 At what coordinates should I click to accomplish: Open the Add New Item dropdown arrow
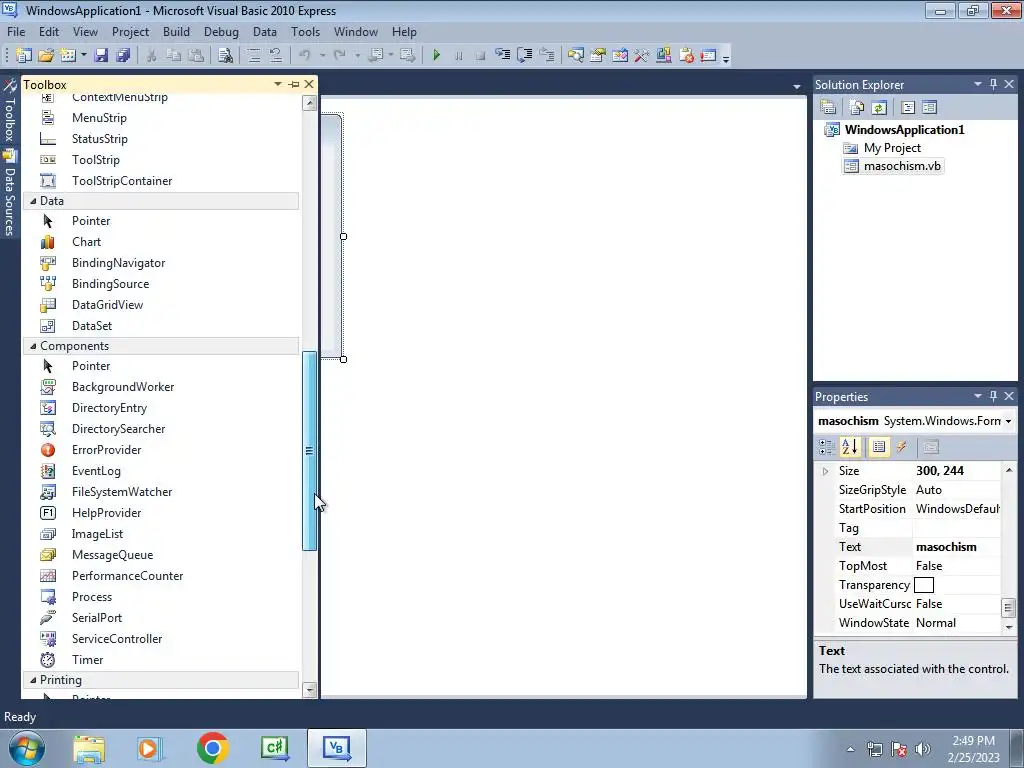(x=84, y=56)
